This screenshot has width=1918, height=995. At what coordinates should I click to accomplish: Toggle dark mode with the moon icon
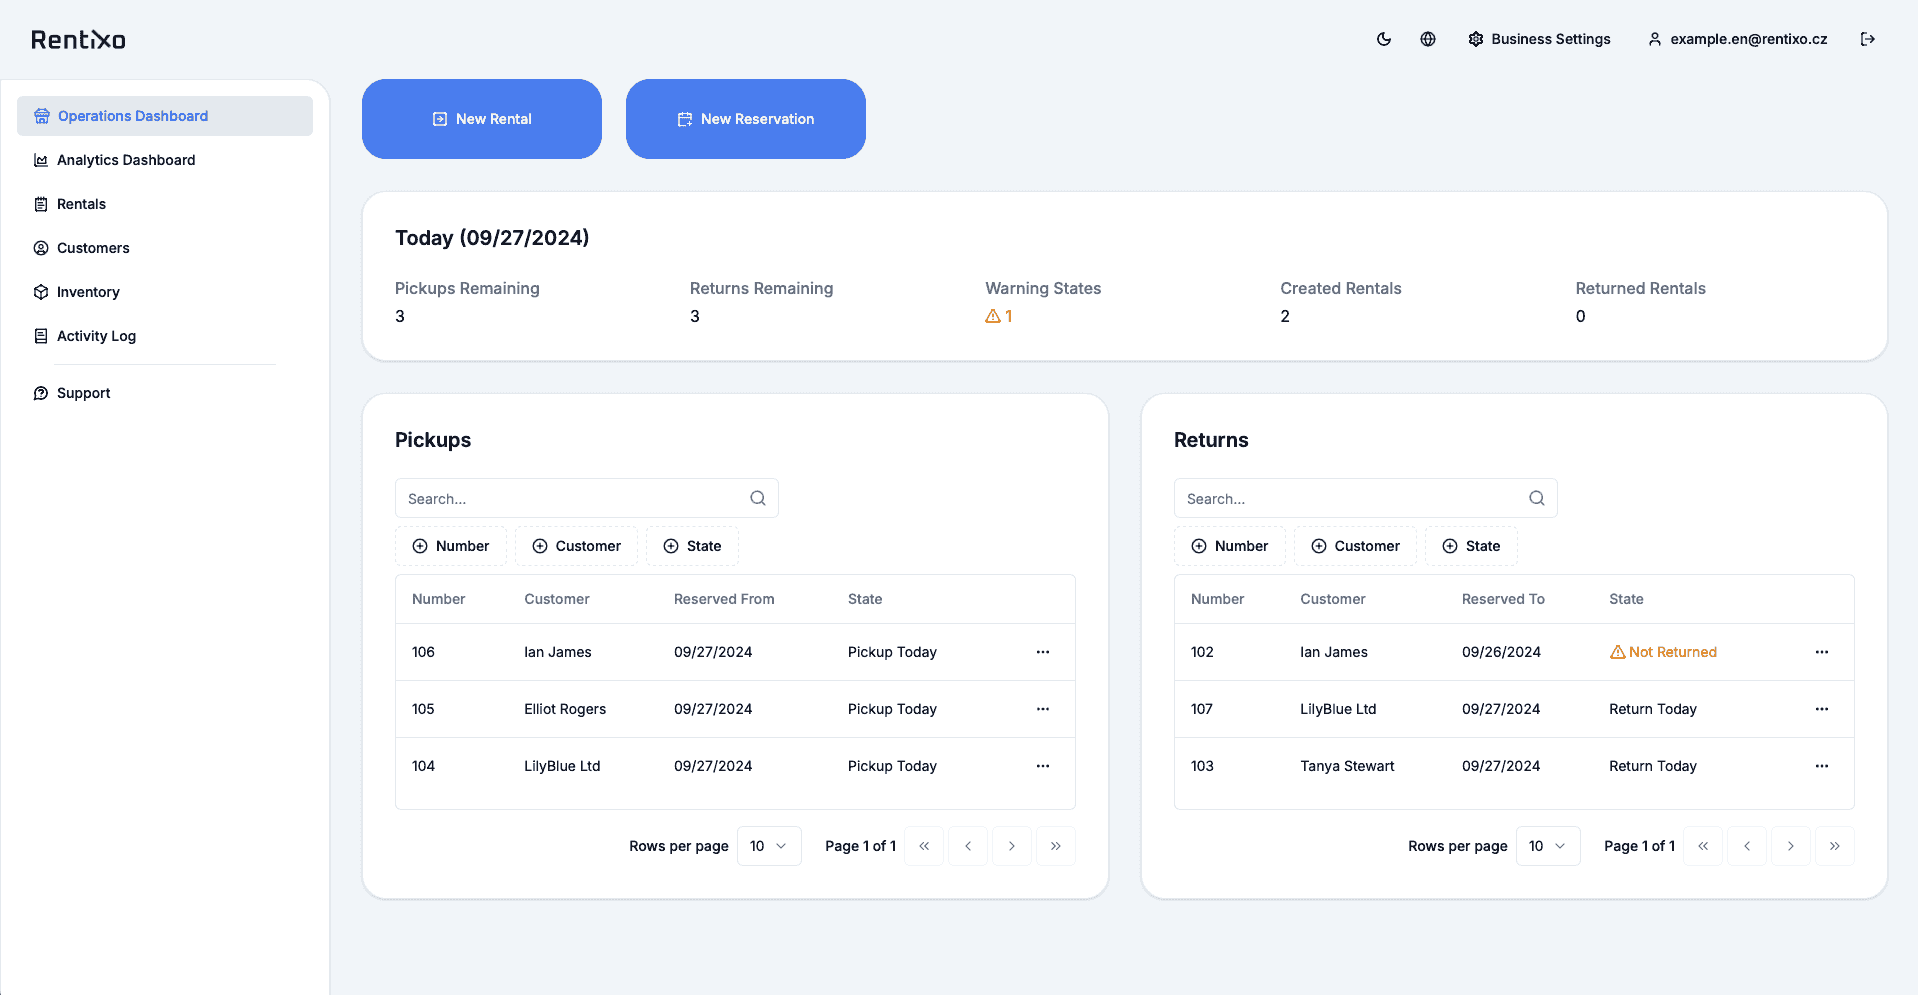[x=1384, y=39]
